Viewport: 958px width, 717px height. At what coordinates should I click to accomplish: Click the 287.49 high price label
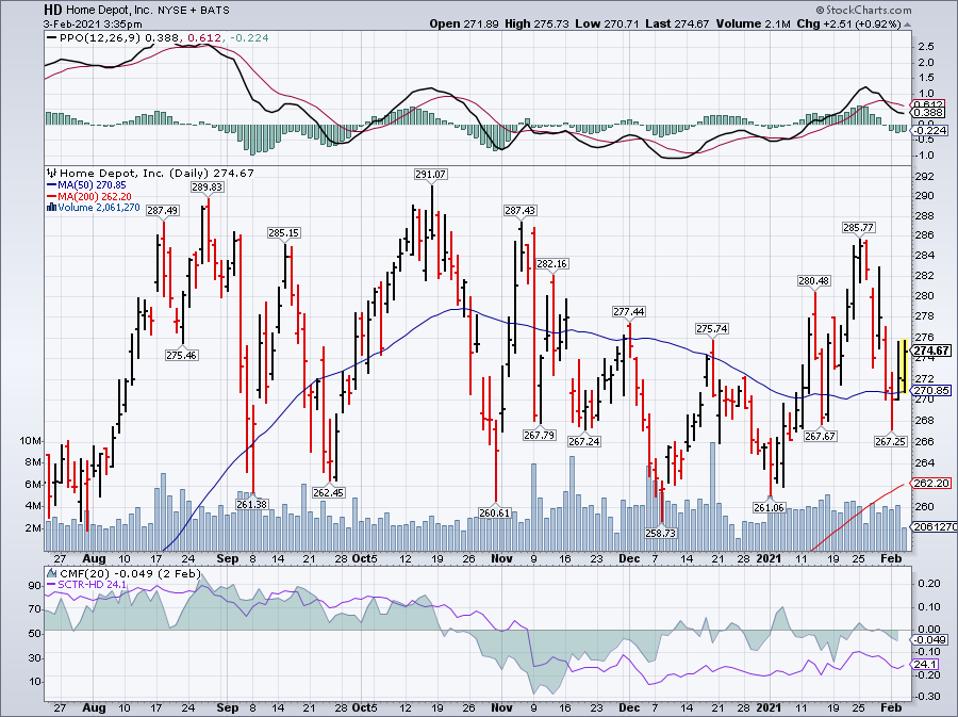[x=163, y=211]
